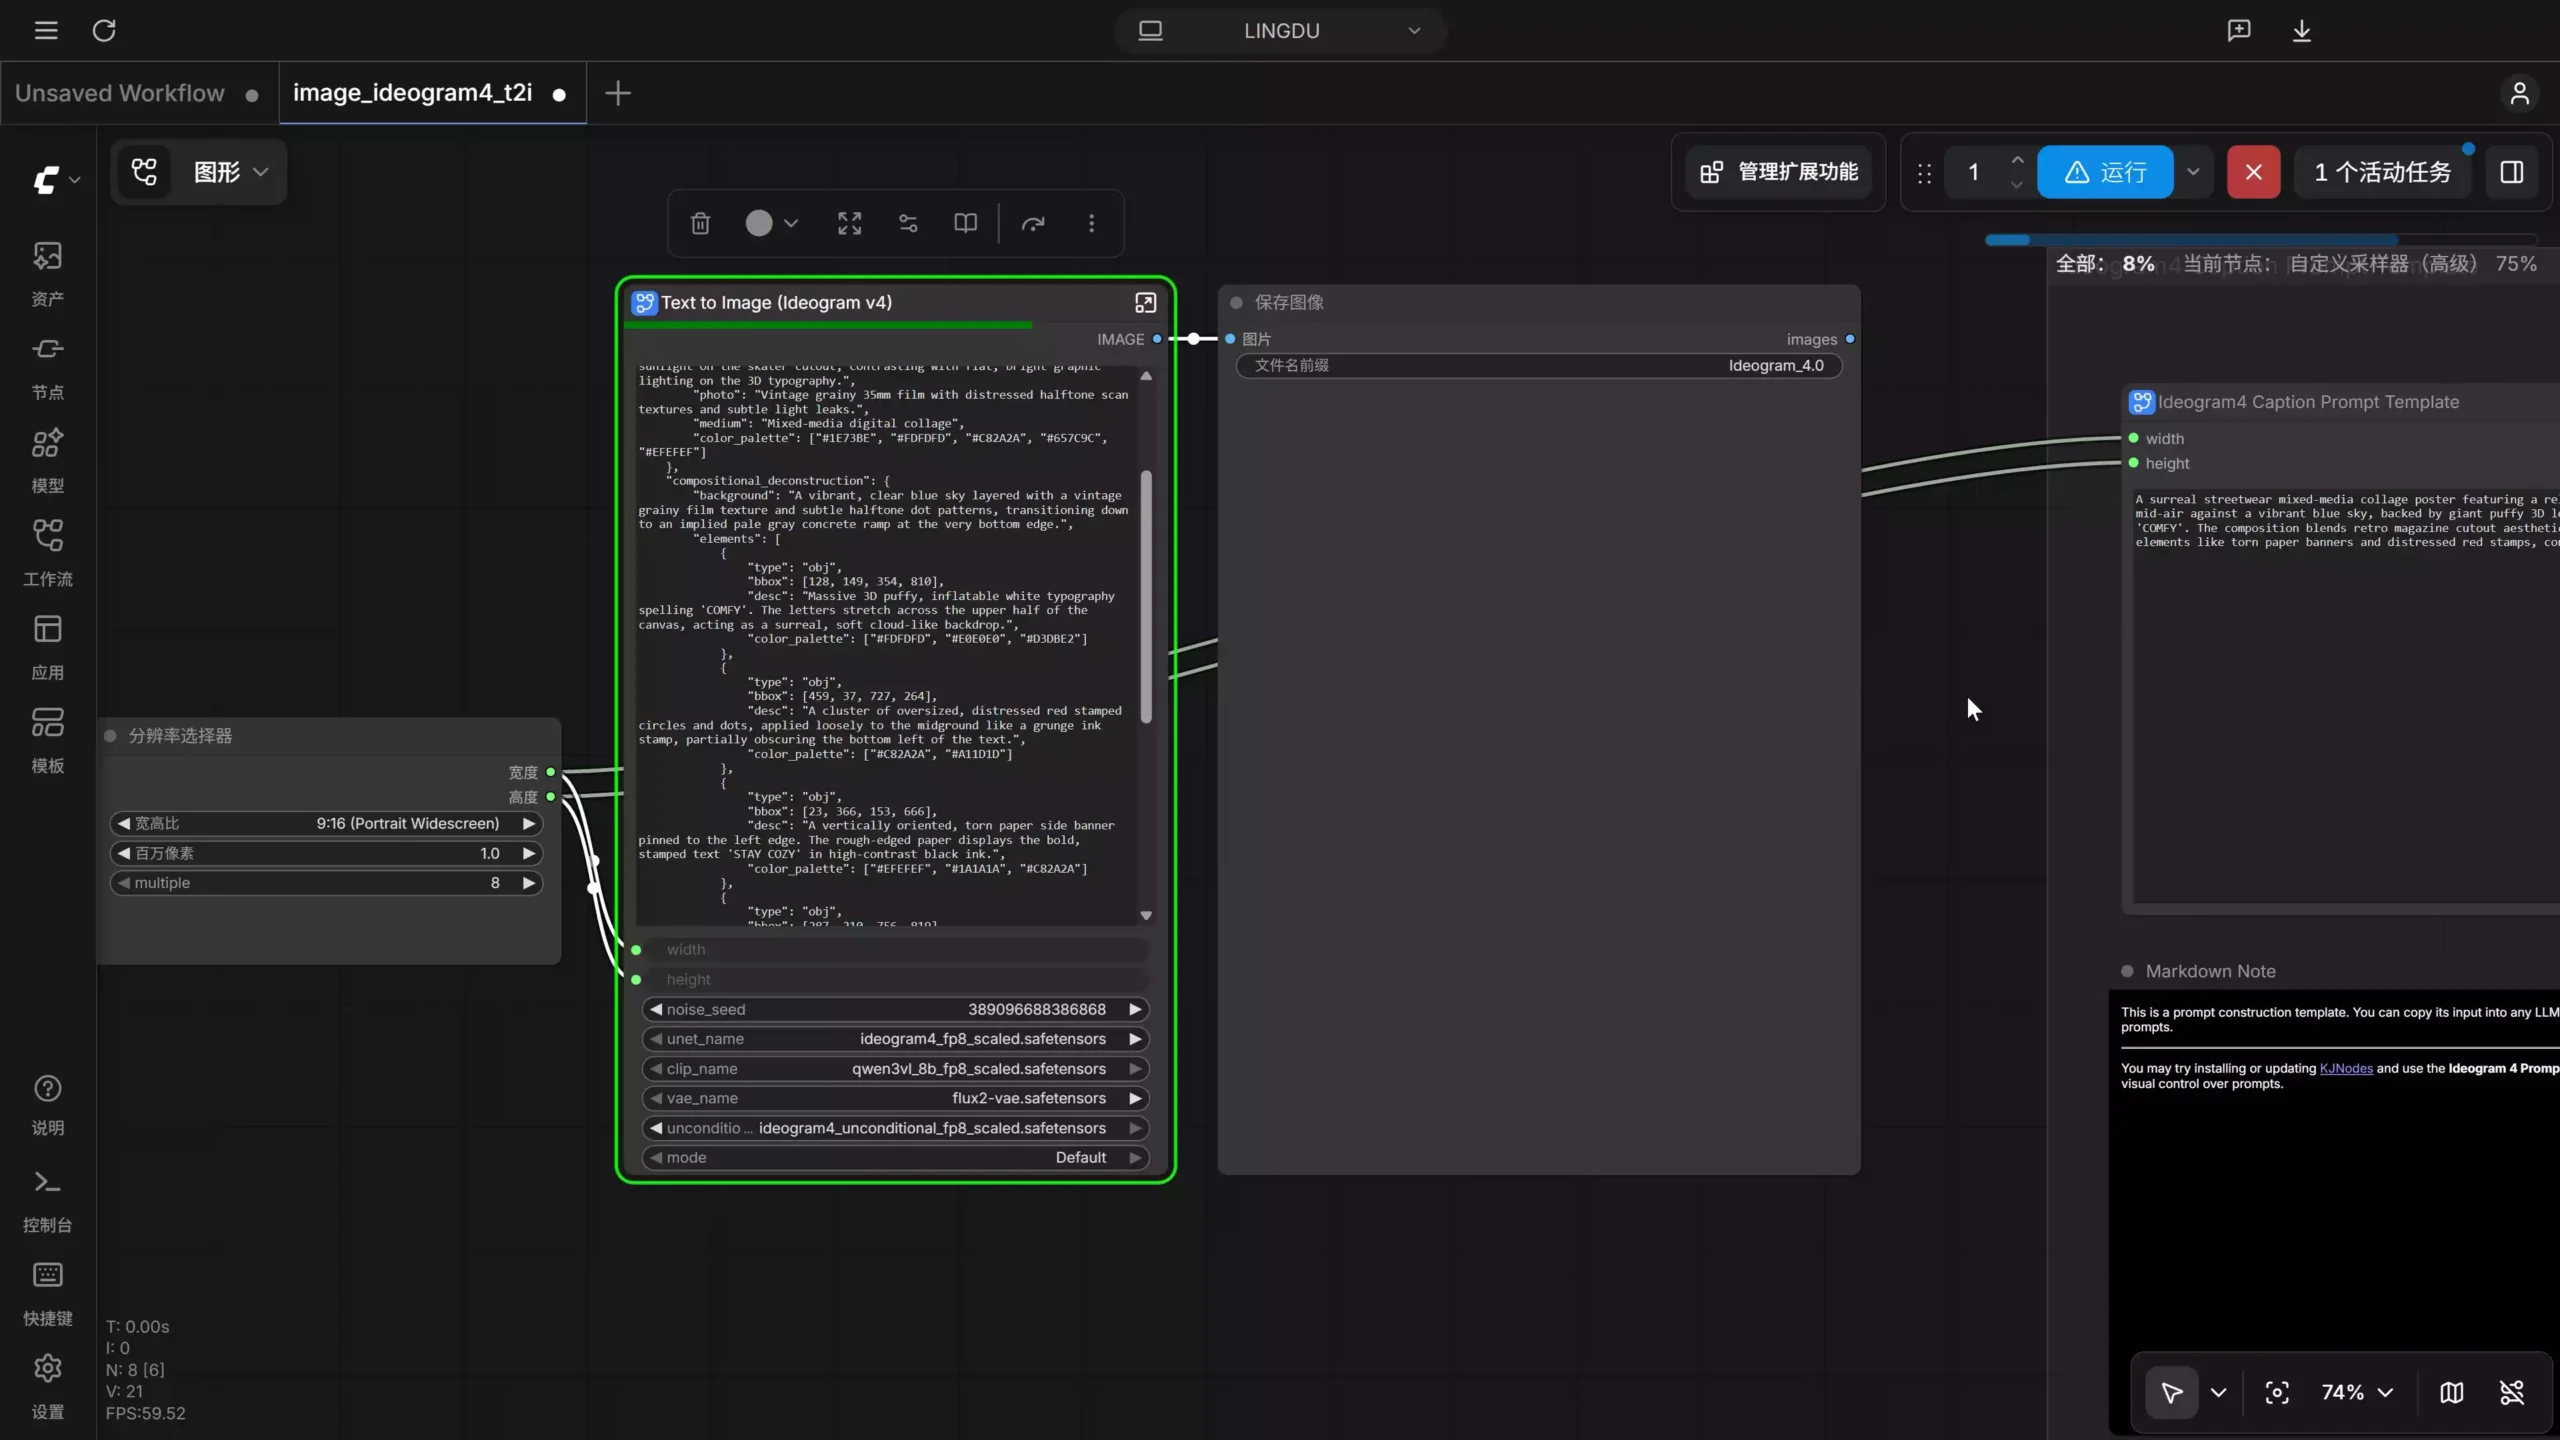Toggle the minimap icon
This screenshot has width=2560, height=1440.
(2451, 1392)
